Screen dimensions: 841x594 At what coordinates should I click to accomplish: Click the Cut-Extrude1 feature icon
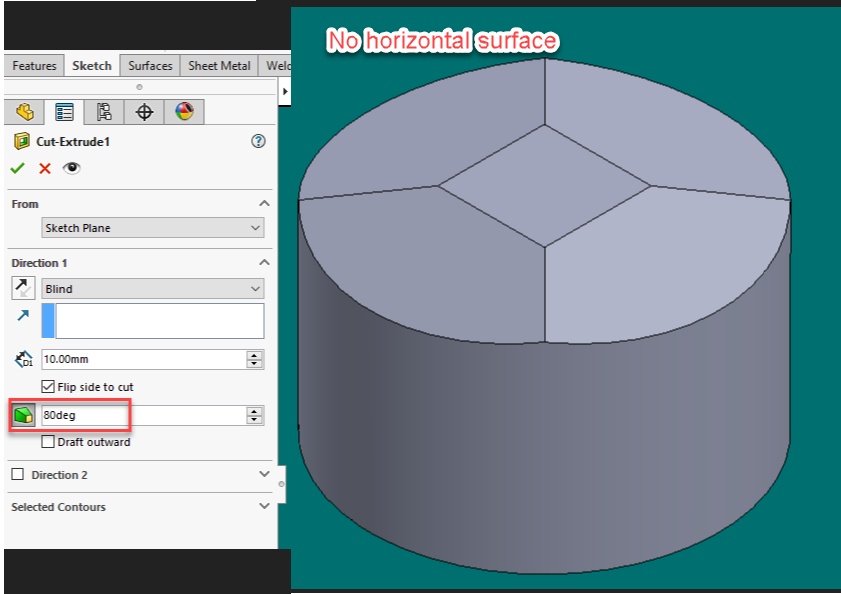tap(21, 141)
